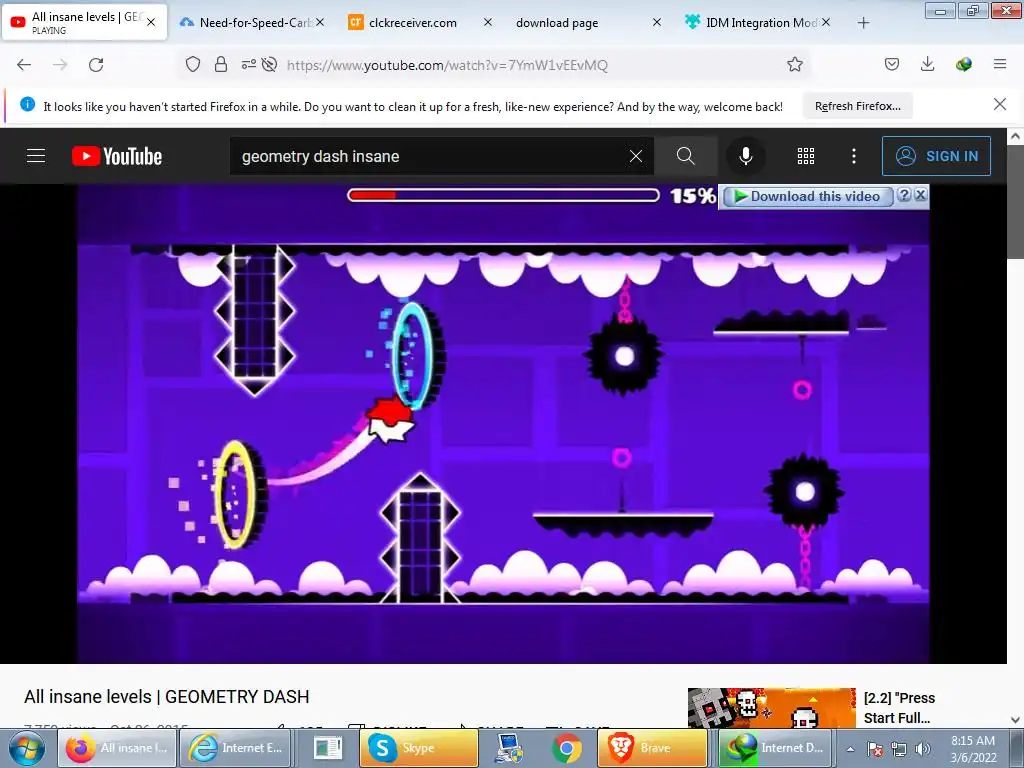The width and height of the screenshot is (1024, 768).
Task: Click Download this video IDM button
Action: (807, 196)
